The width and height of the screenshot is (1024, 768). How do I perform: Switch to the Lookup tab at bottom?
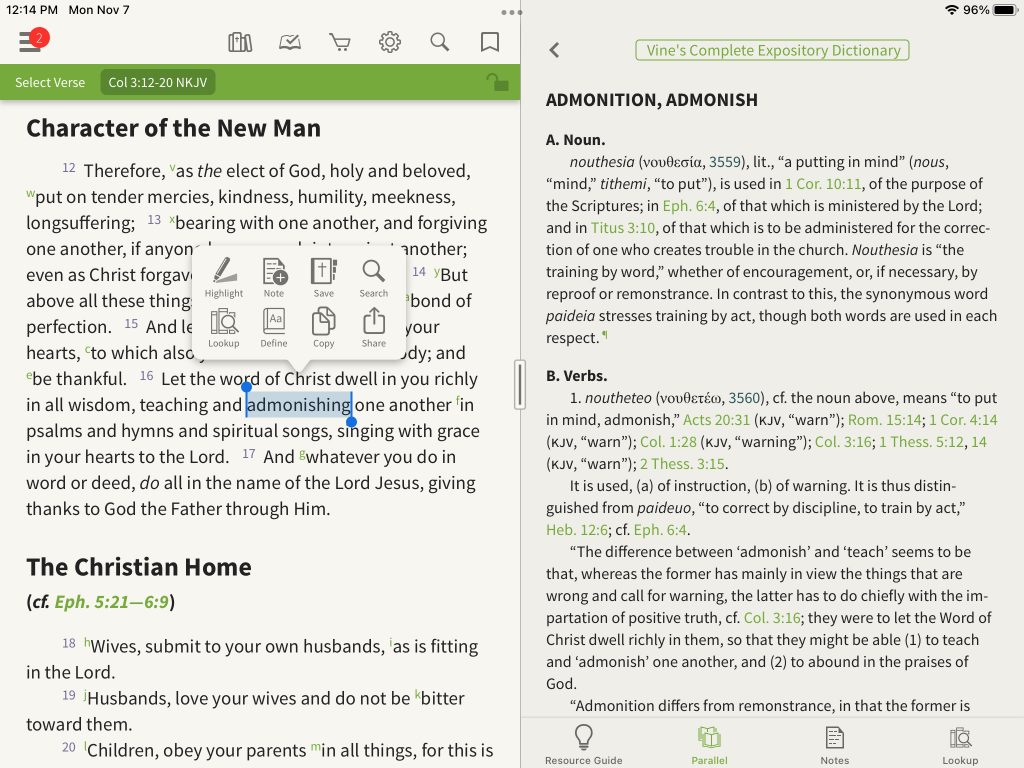[960, 744]
